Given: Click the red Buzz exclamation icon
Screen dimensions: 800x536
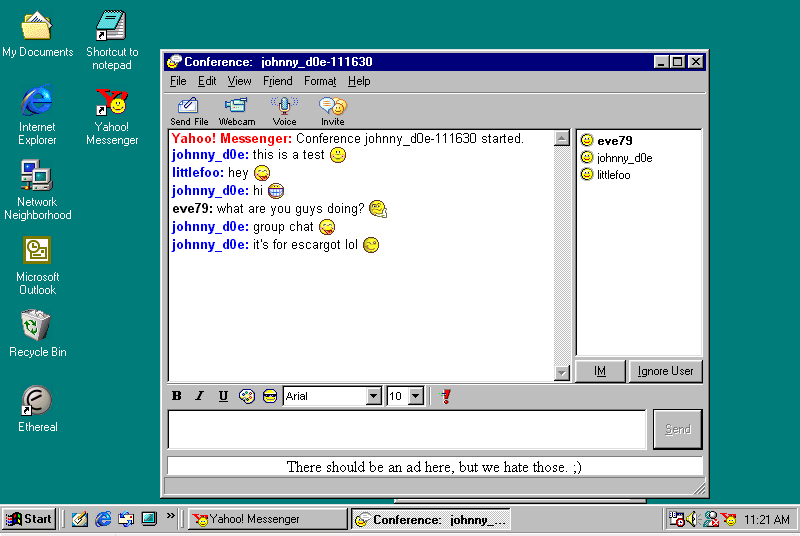Looking at the screenshot, I should pos(446,396).
